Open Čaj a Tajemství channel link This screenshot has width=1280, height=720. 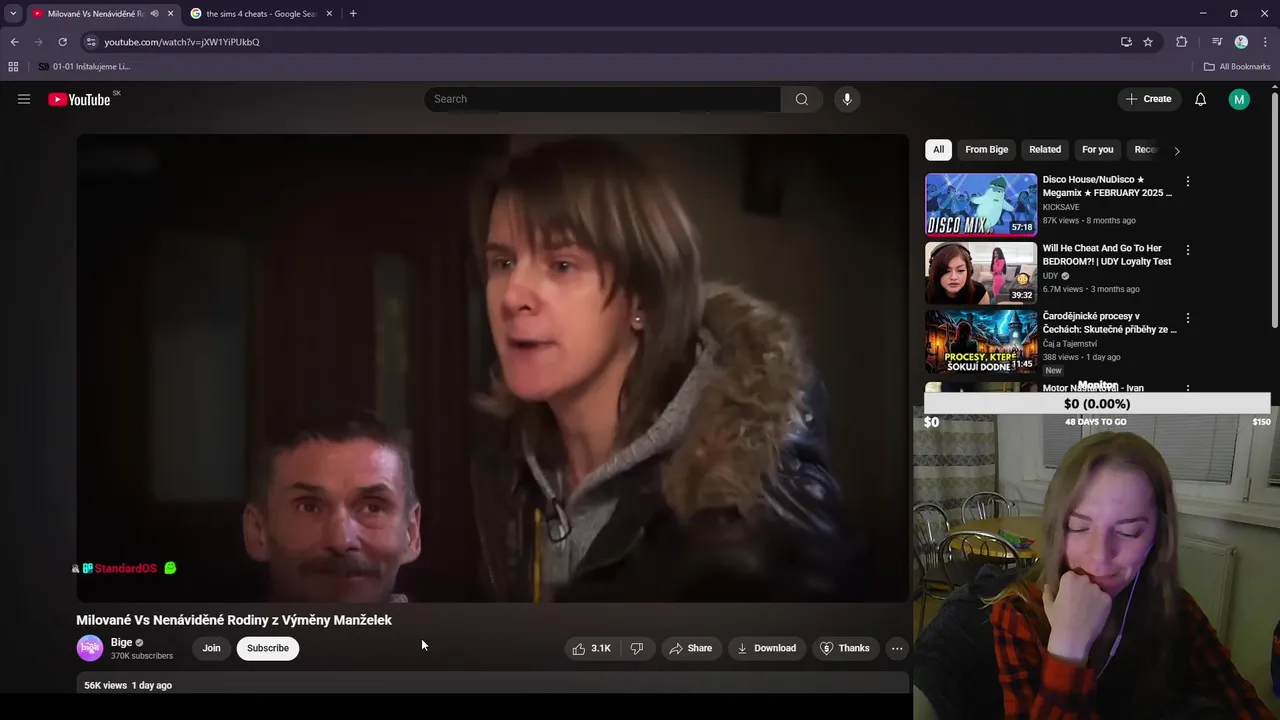(x=1070, y=344)
